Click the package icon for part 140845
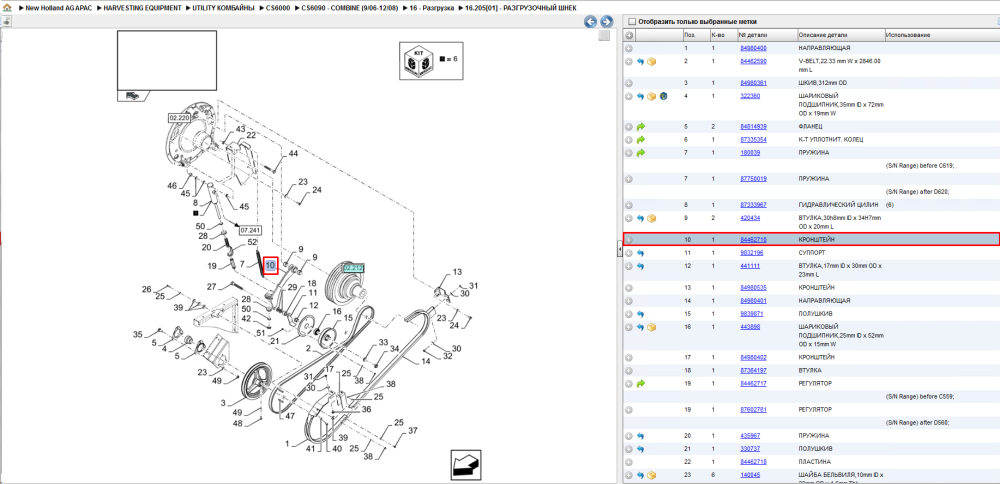 [x=652, y=475]
